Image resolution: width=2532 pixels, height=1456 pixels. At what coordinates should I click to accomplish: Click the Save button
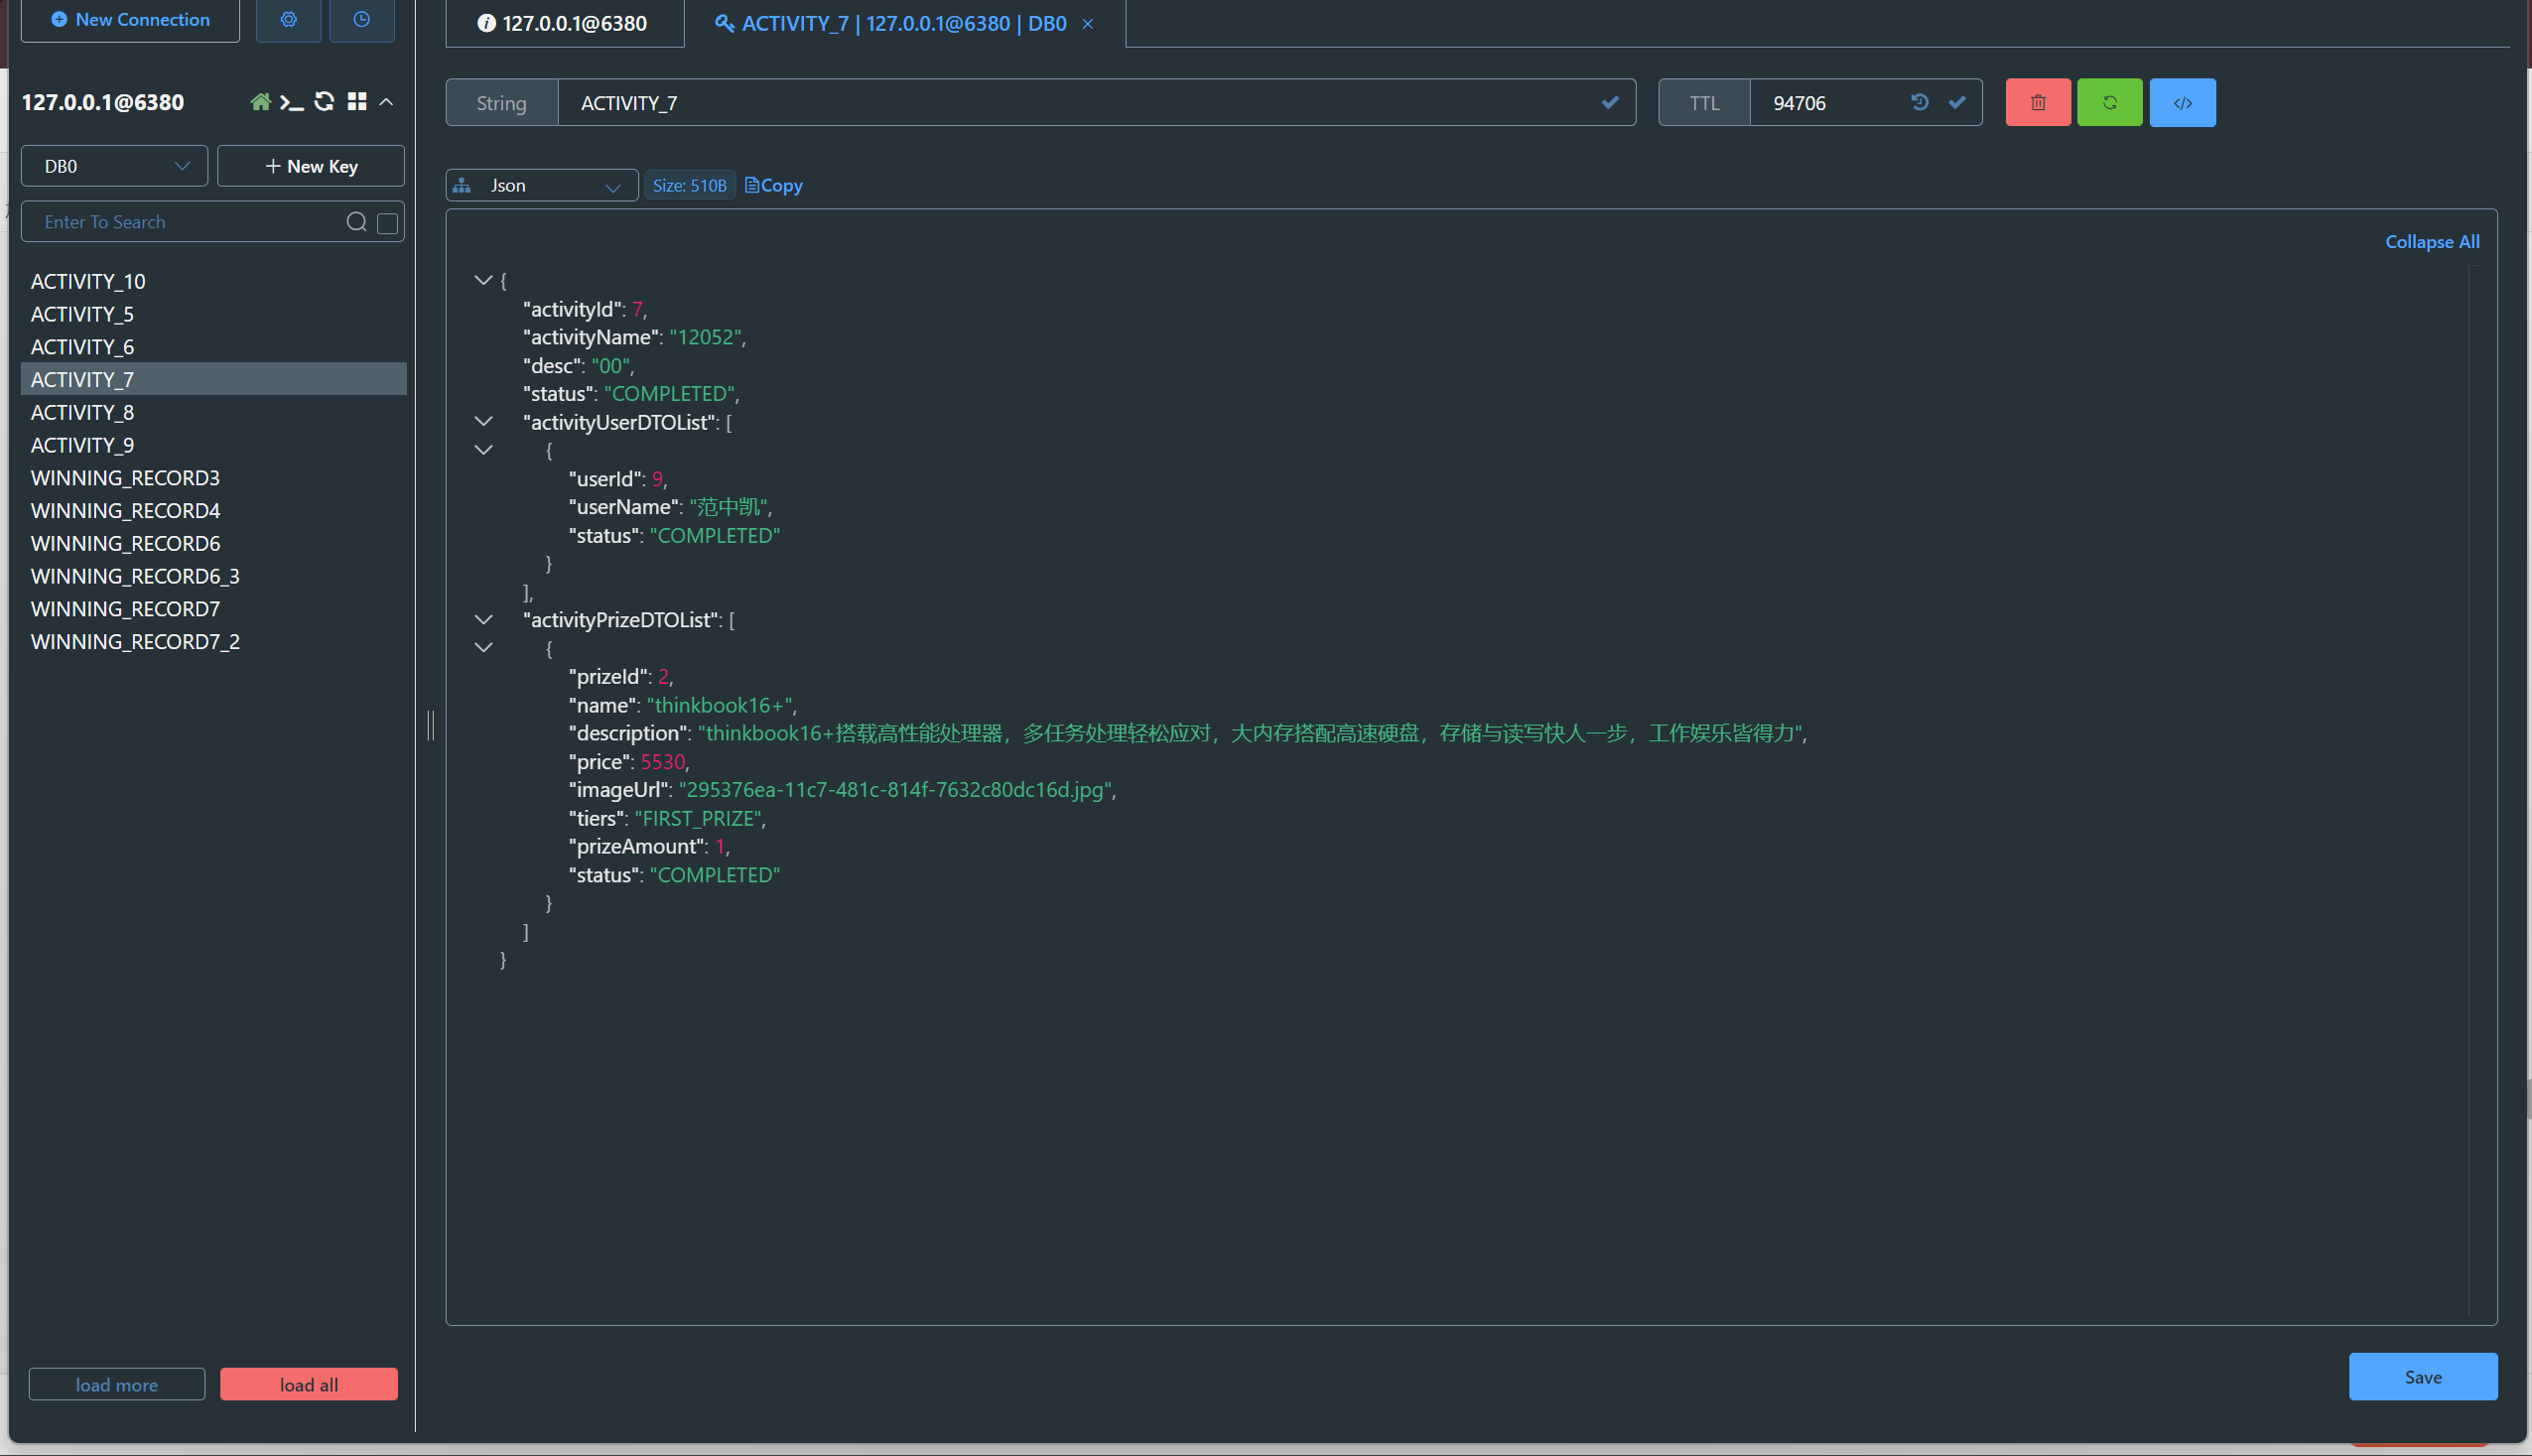(x=2422, y=1377)
